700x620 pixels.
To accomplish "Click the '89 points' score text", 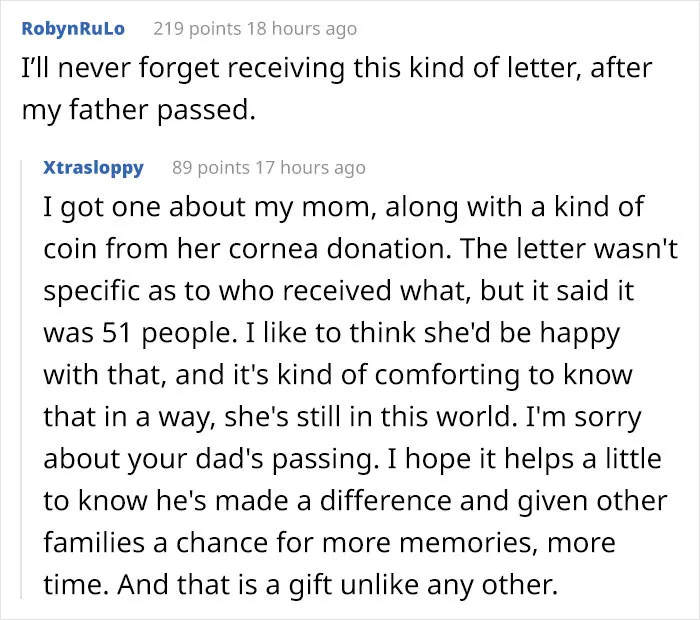I will click(x=211, y=168).
